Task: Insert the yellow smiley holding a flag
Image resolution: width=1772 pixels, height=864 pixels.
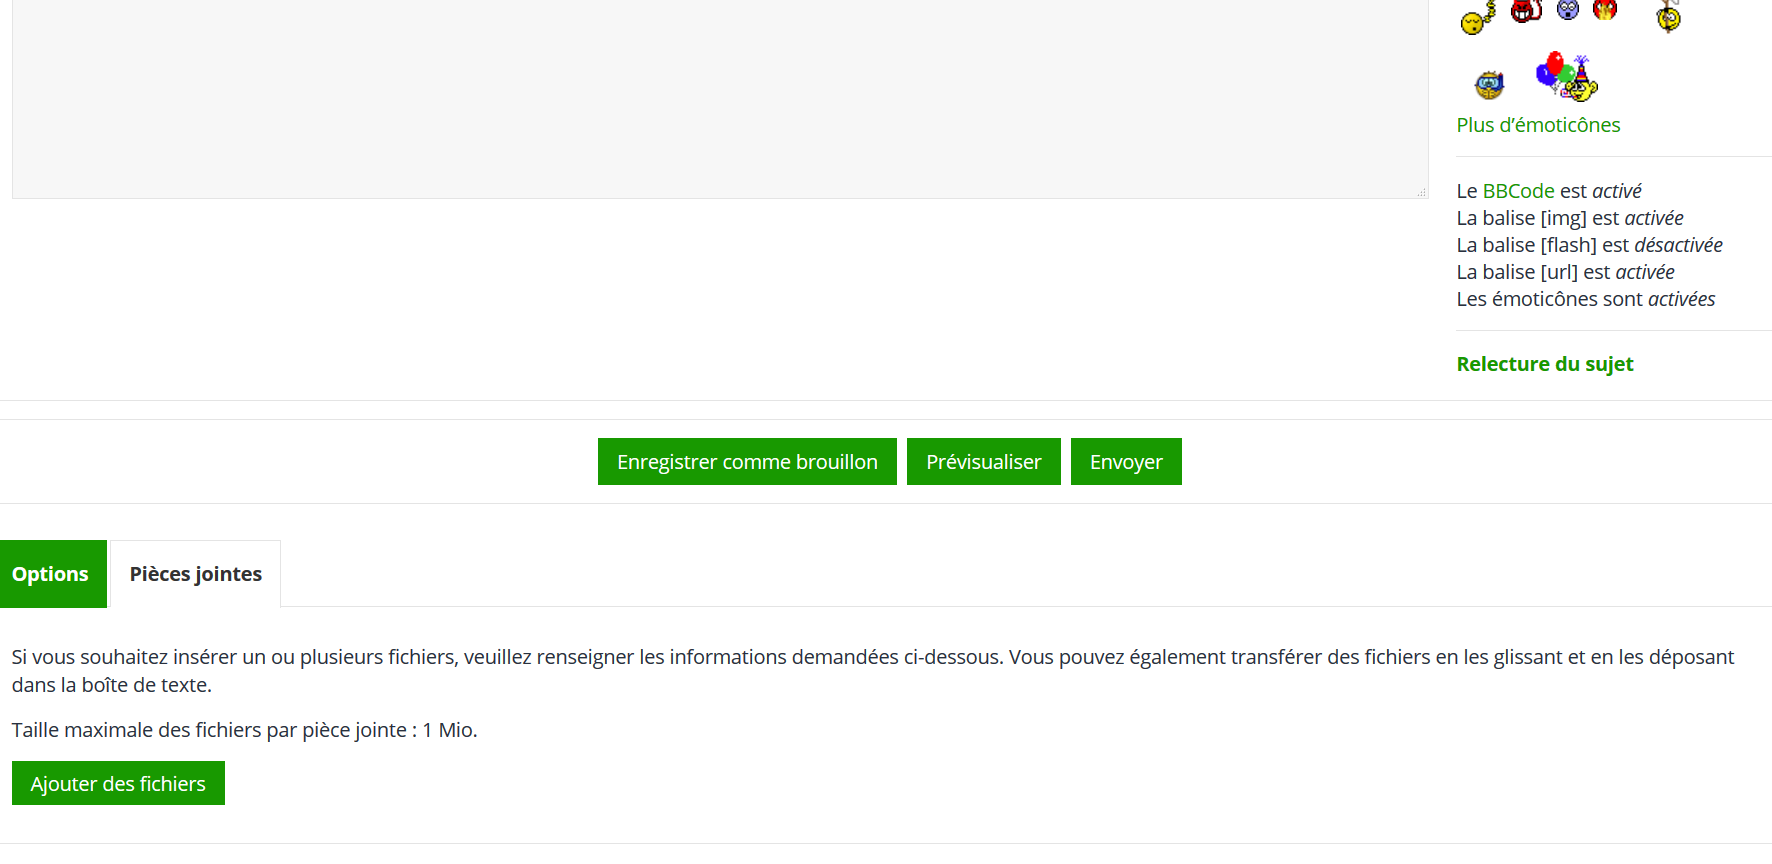Action: [1668, 16]
